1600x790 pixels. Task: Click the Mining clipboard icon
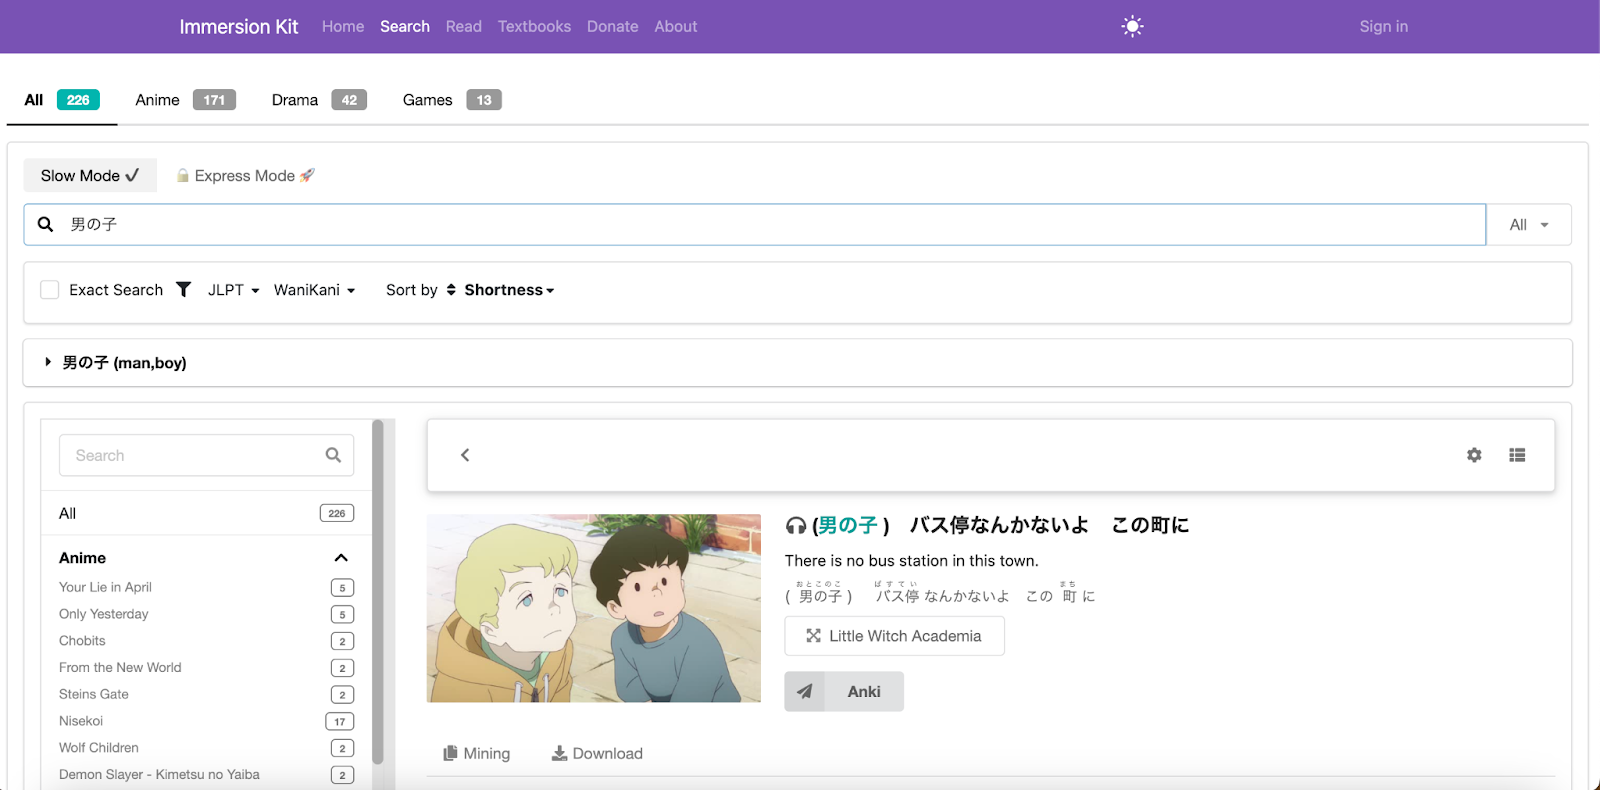point(451,753)
